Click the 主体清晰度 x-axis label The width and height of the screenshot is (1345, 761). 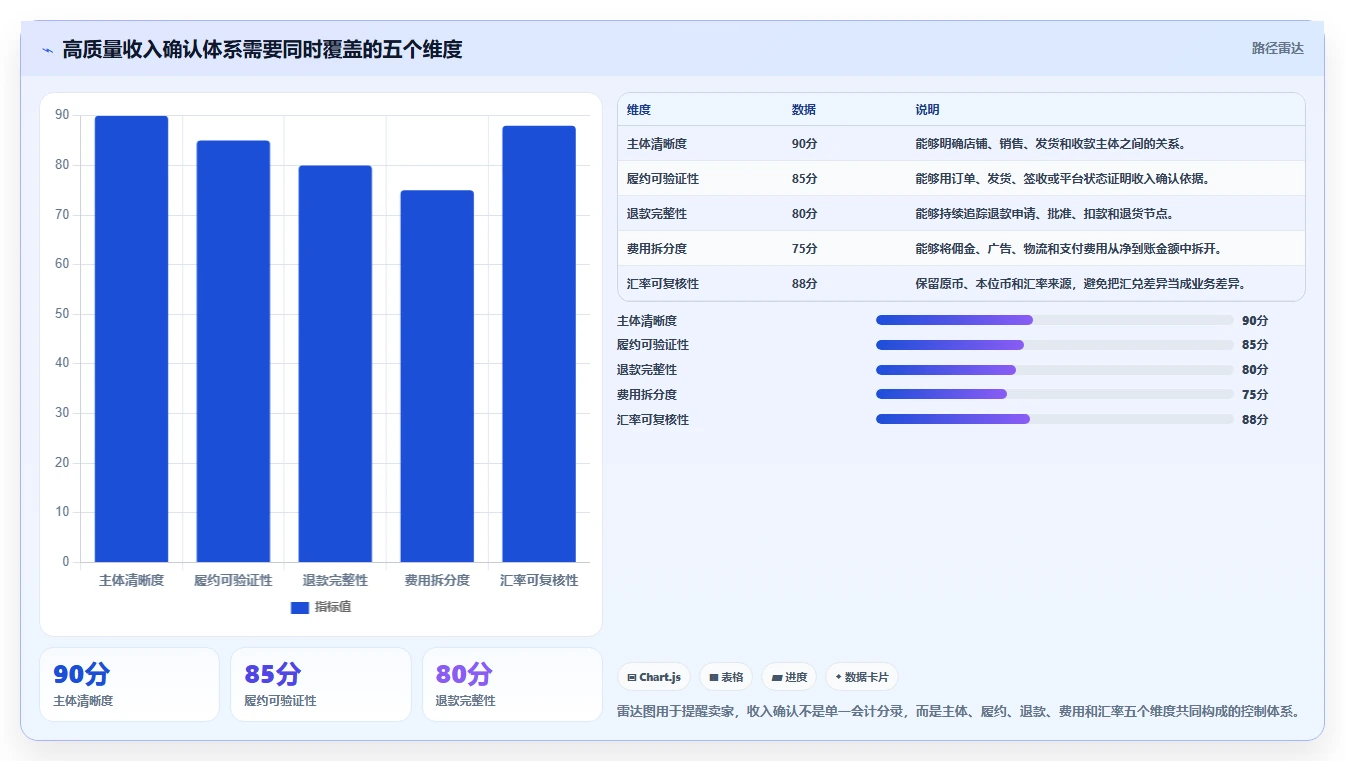[x=131, y=580]
